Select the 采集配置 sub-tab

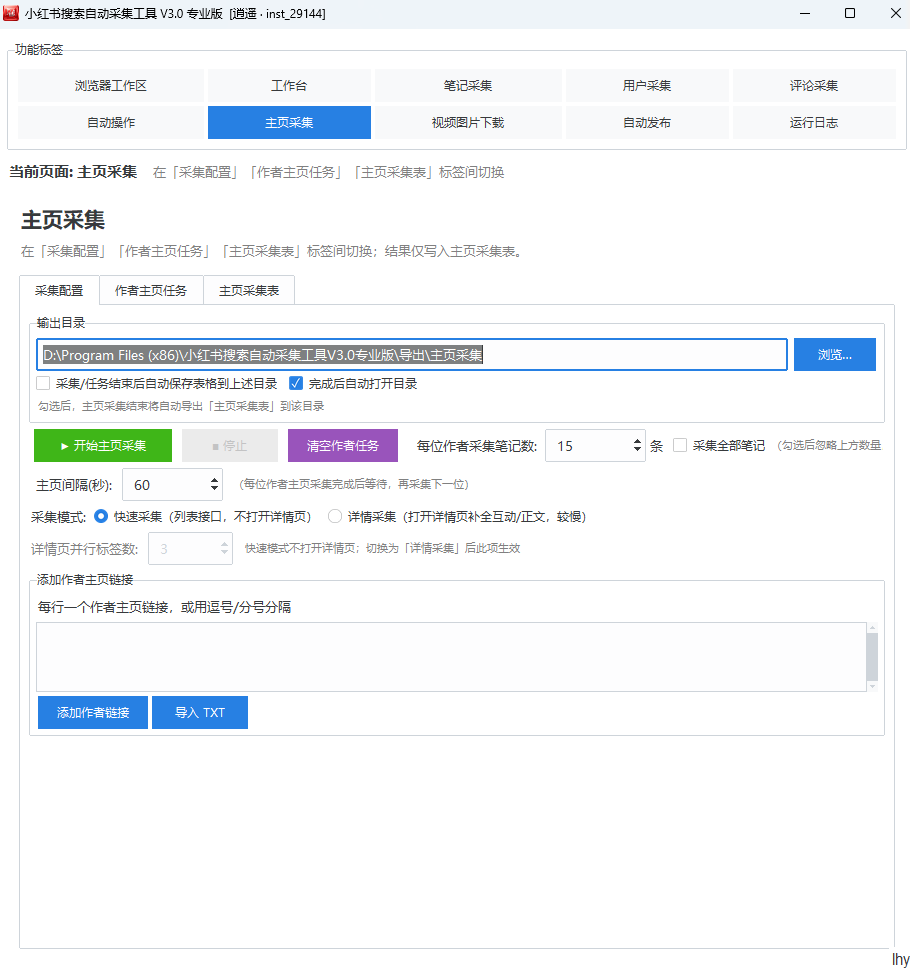59,290
